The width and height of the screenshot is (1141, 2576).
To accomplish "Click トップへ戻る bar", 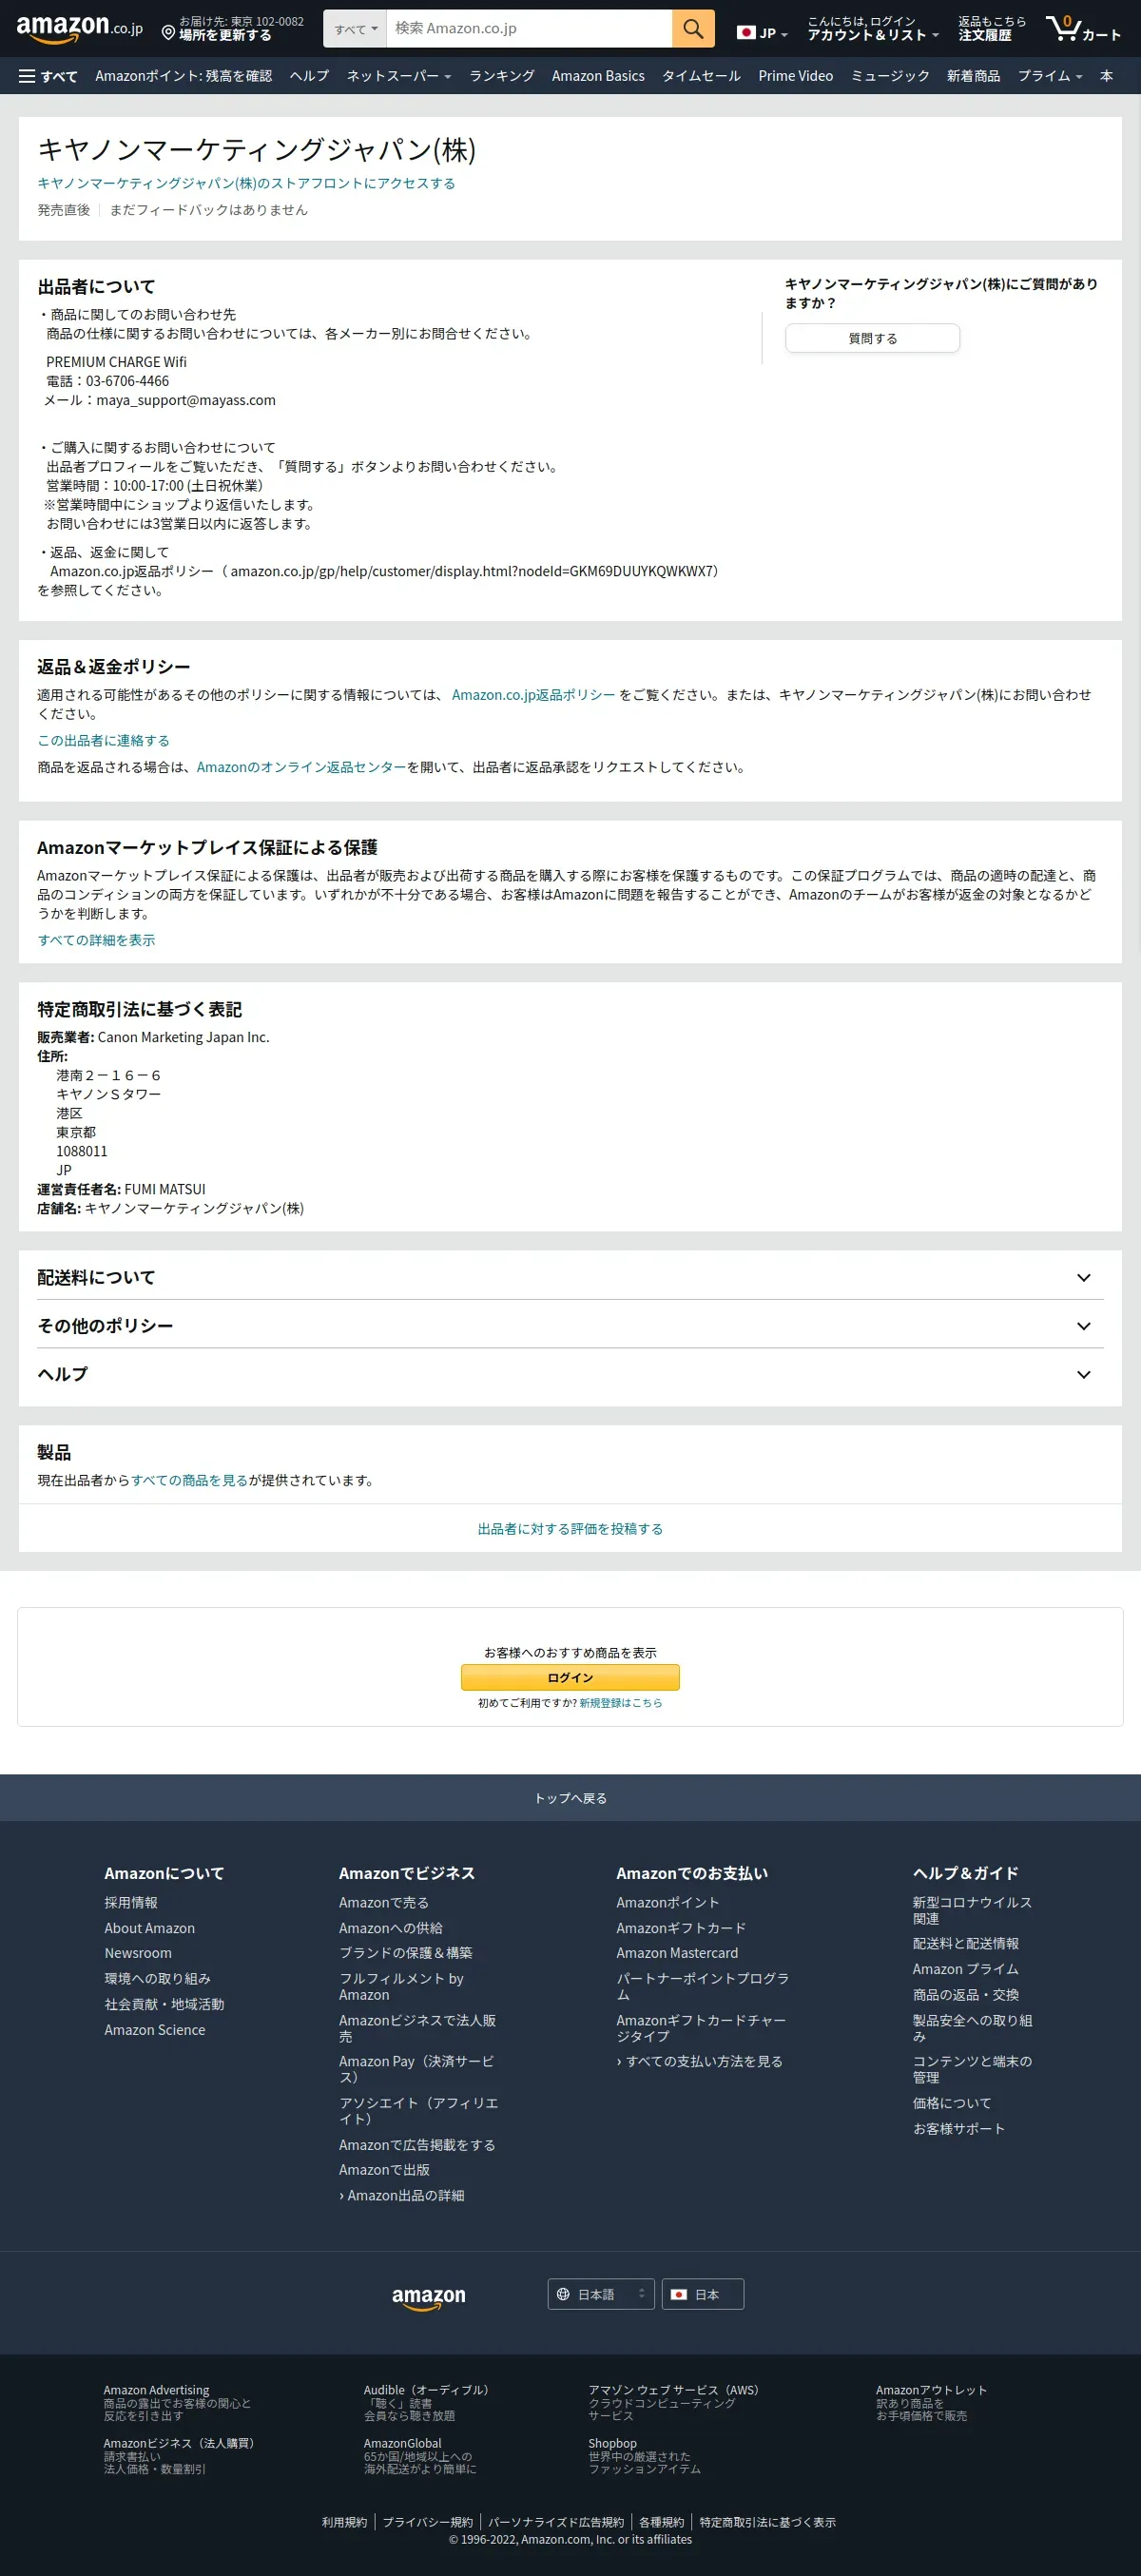I will pos(570,1797).
